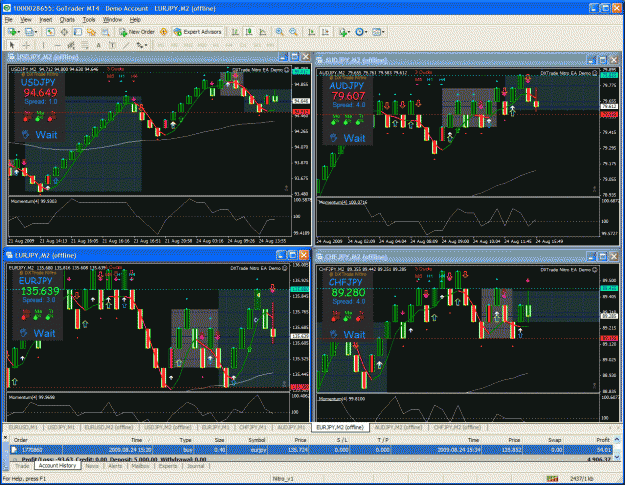Select the Cursor pointer tool
Image resolution: width=625 pixels, height=485 pixels.
click(12, 45)
